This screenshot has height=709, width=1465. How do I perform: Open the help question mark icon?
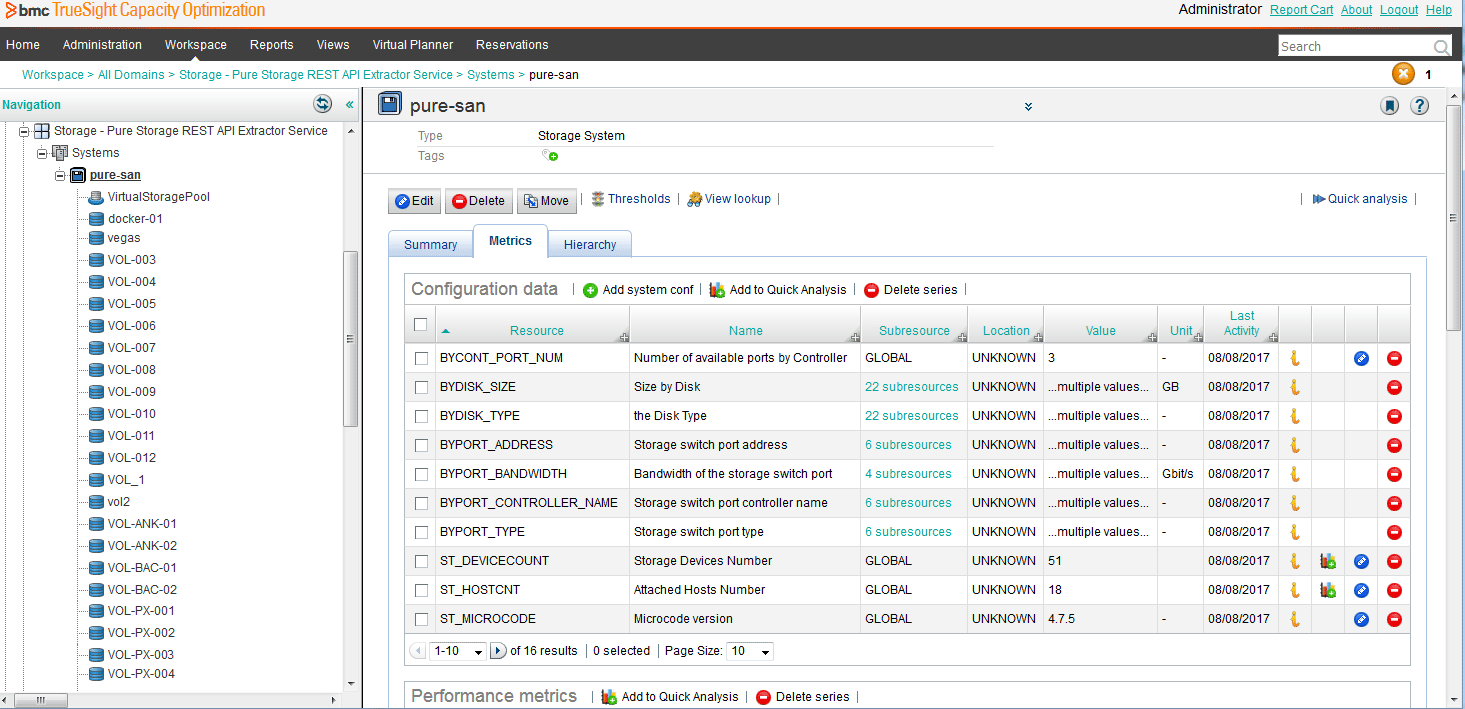click(1419, 106)
